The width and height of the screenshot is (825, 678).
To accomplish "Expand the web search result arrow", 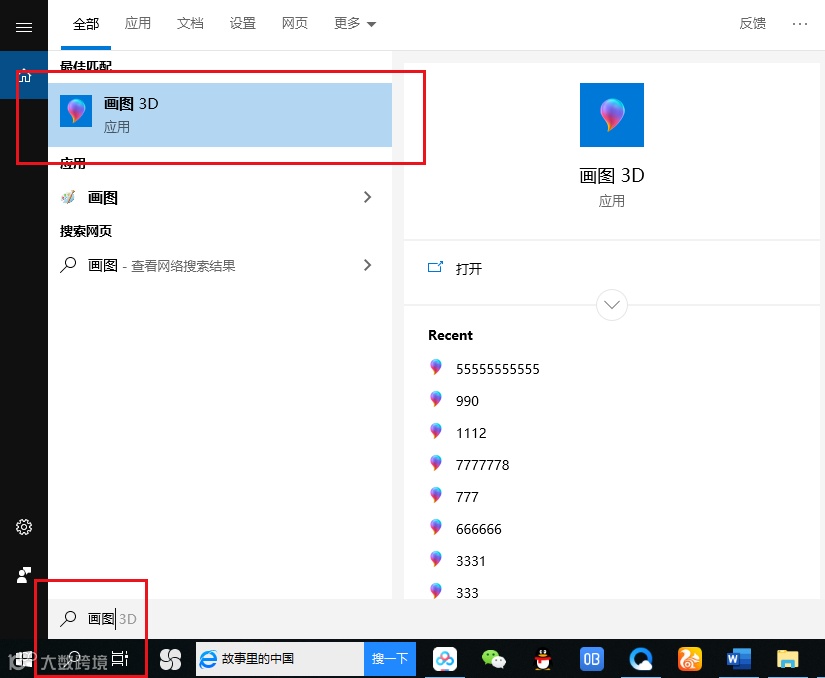I will point(367,265).
